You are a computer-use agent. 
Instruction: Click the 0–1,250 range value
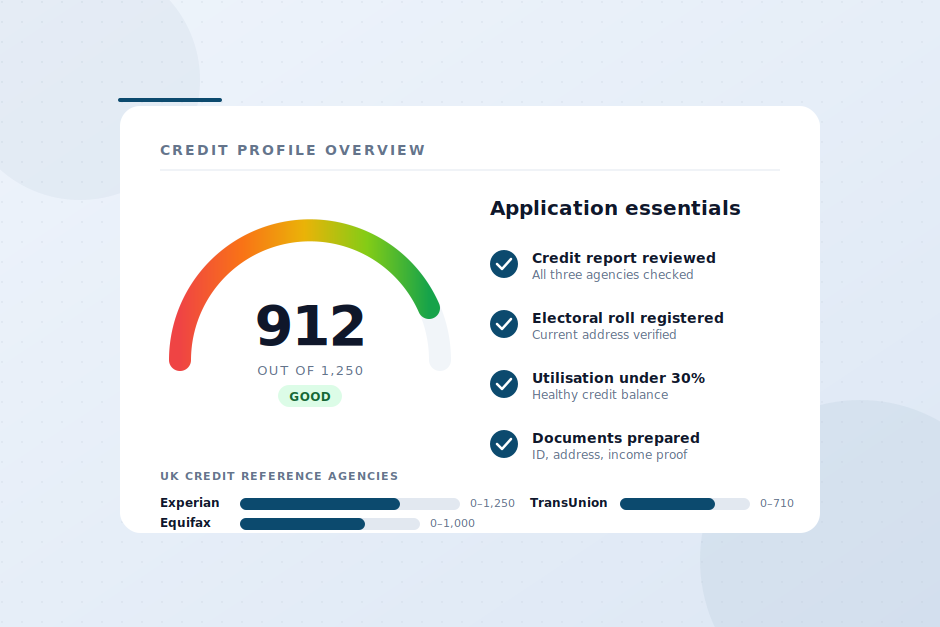click(492, 504)
